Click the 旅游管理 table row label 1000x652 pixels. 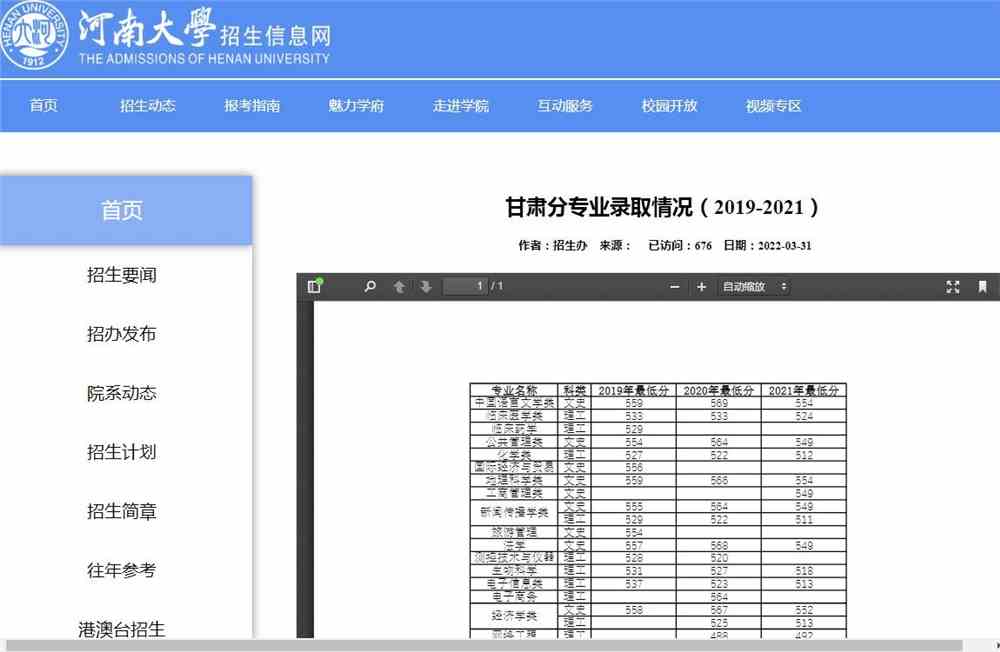(x=514, y=532)
